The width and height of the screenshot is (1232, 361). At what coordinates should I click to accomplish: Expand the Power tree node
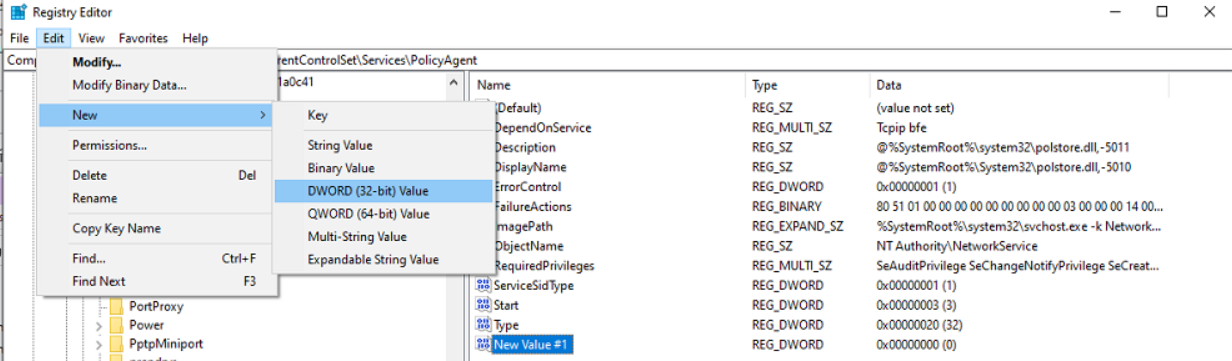pyautogui.click(x=98, y=325)
